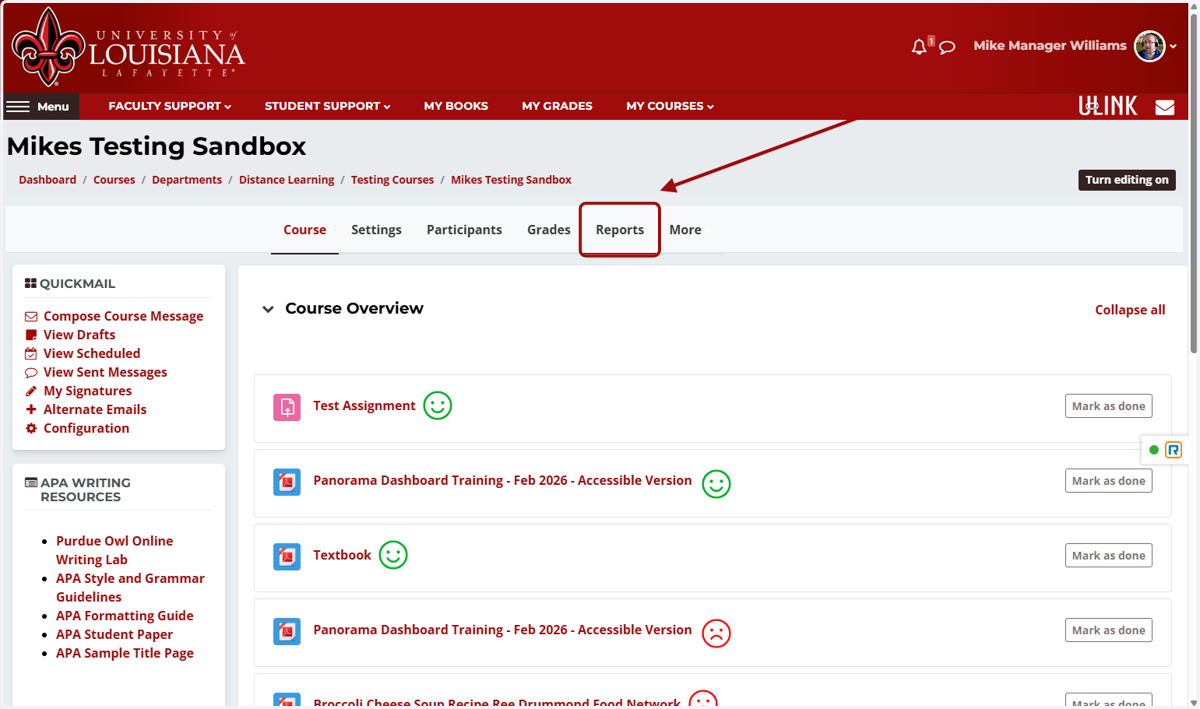Click the Textbook PDF file icon

[x=287, y=556]
